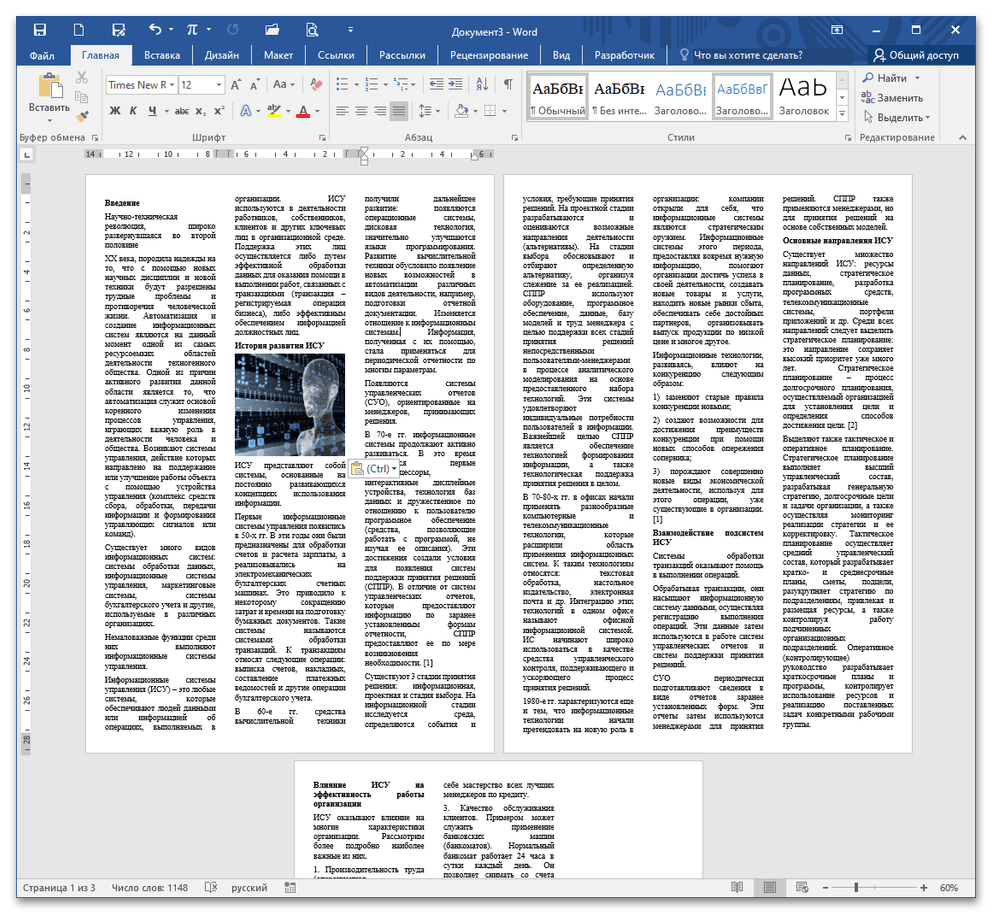Open the Вставка ribbon tab
The height and width of the screenshot is (914, 992).
[161, 55]
